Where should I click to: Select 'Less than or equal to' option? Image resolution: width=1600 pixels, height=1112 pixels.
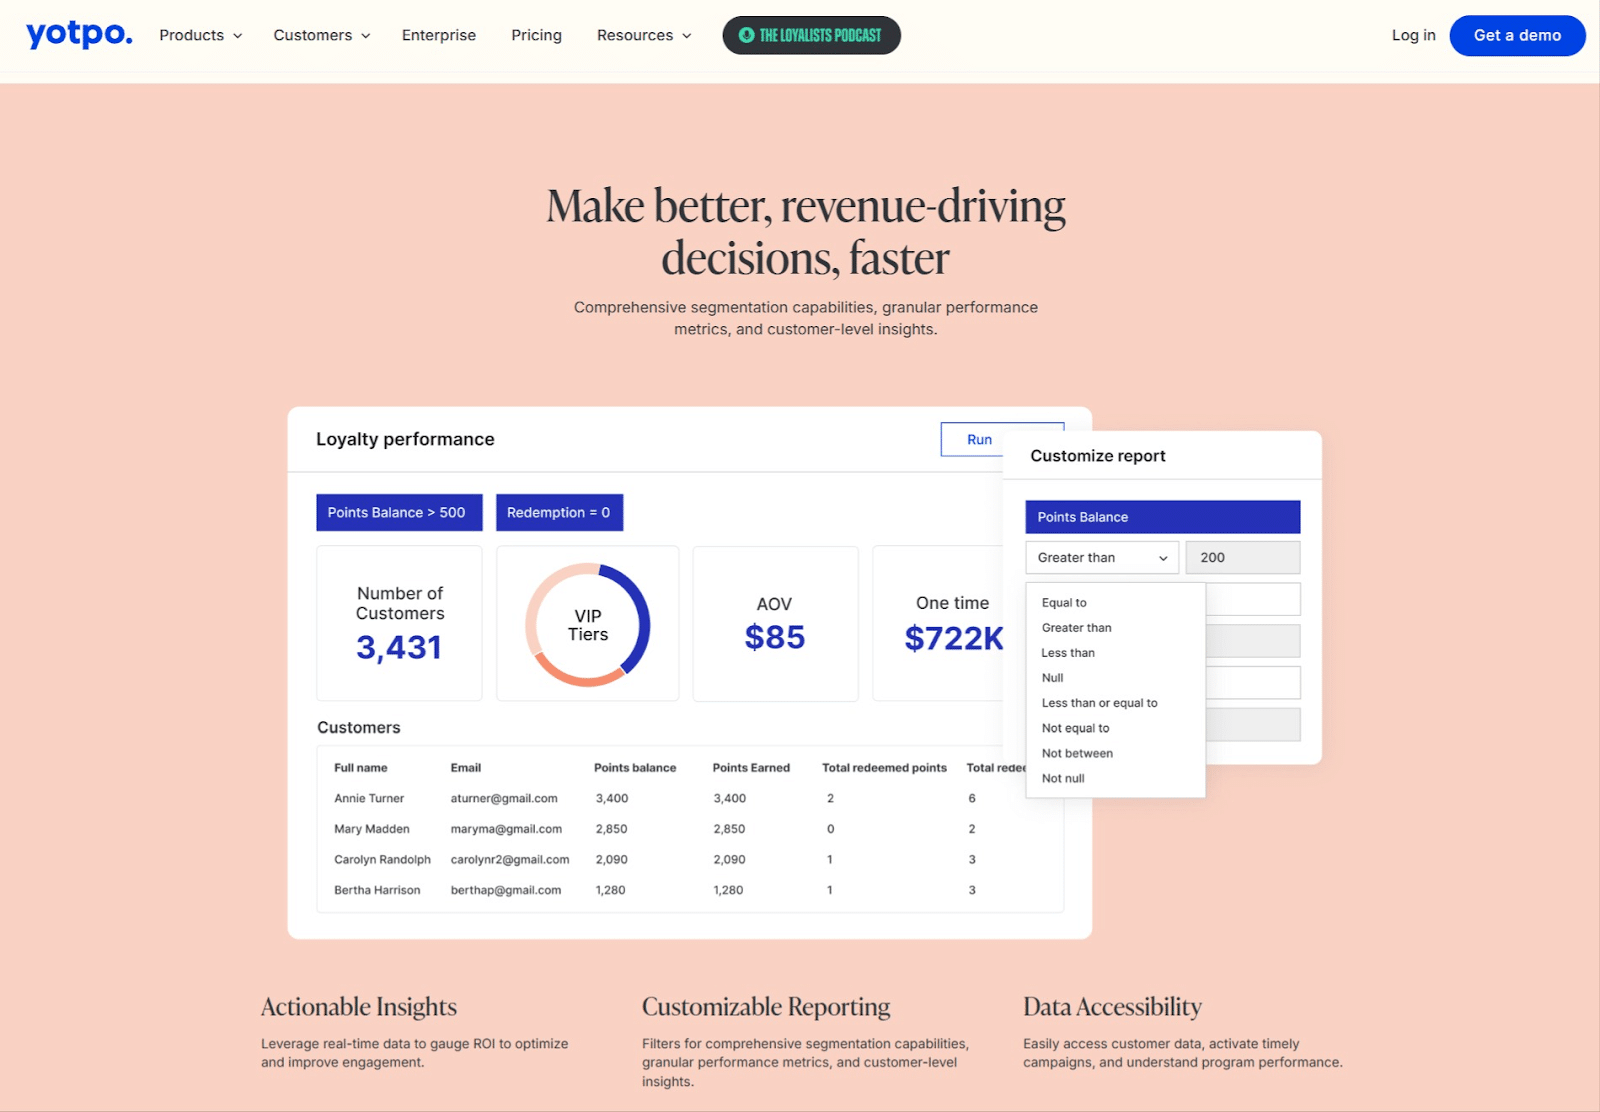pyautogui.click(x=1099, y=703)
